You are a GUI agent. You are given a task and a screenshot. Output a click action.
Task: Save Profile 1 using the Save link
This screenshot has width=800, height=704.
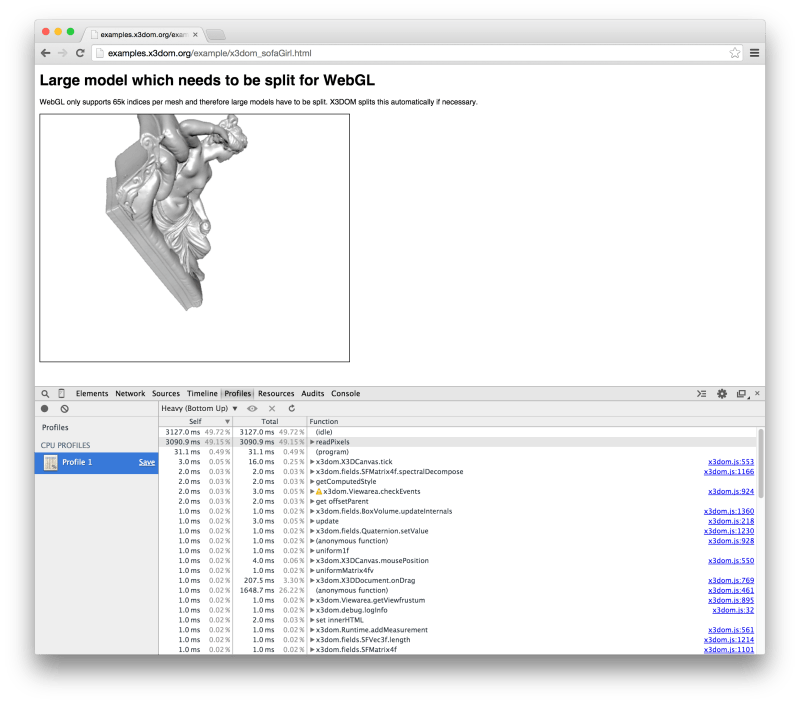tap(146, 462)
